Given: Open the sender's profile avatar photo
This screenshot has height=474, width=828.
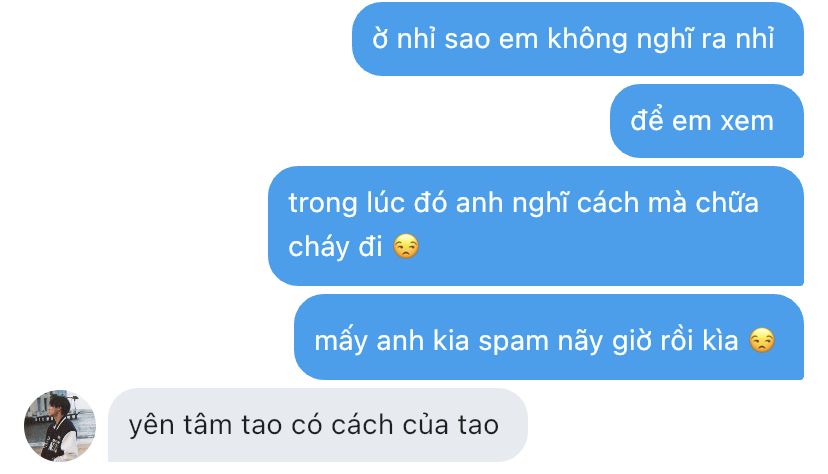Looking at the screenshot, I should click(x=60, y=425).
